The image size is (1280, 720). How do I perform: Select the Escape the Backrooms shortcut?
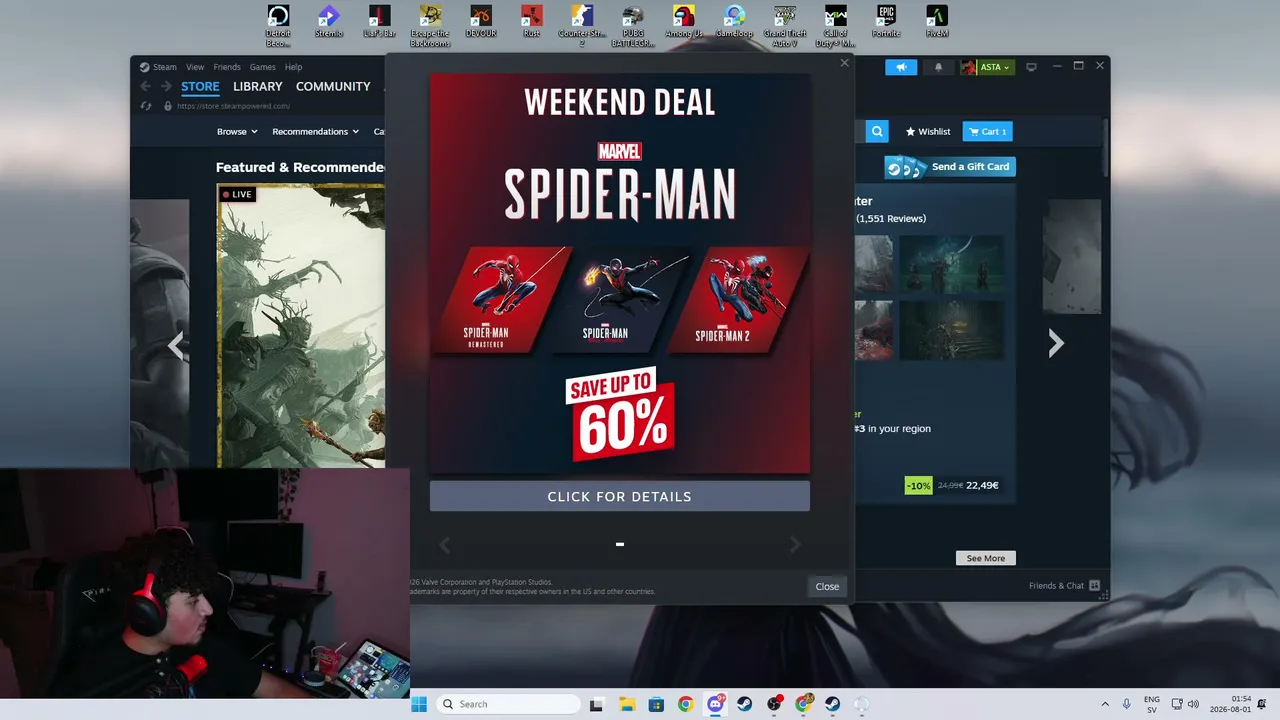click(430, 26)
